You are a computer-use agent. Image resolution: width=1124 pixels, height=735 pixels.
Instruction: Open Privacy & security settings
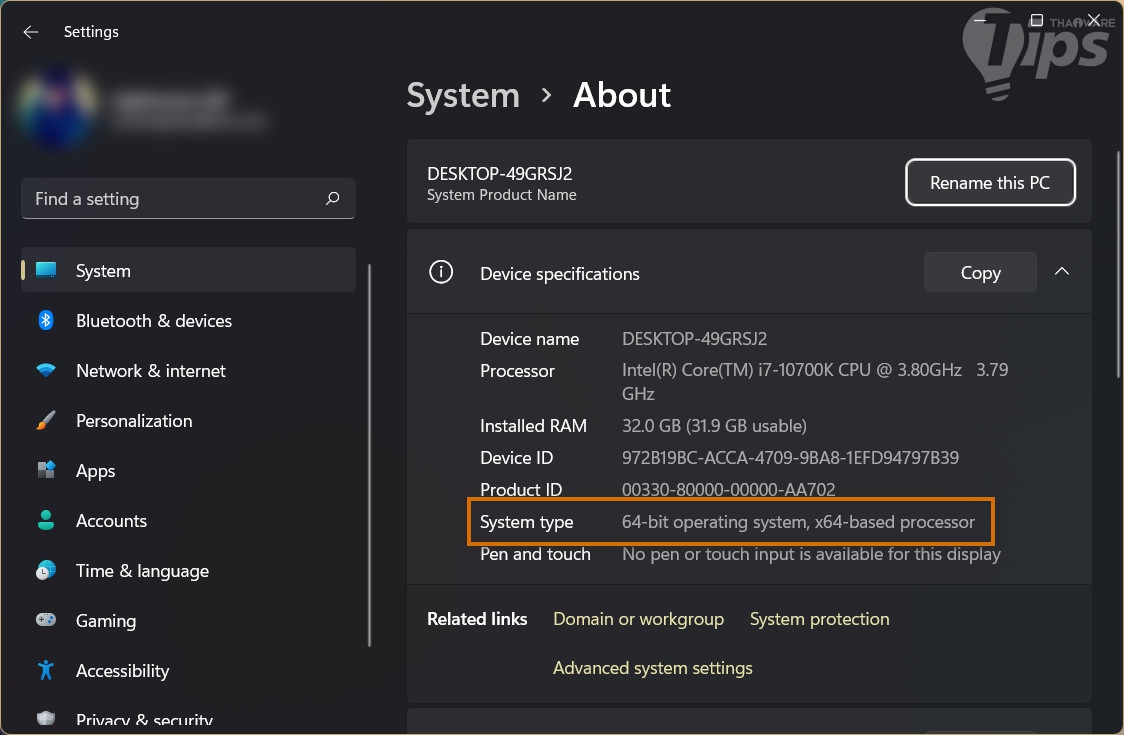(144, 720)
